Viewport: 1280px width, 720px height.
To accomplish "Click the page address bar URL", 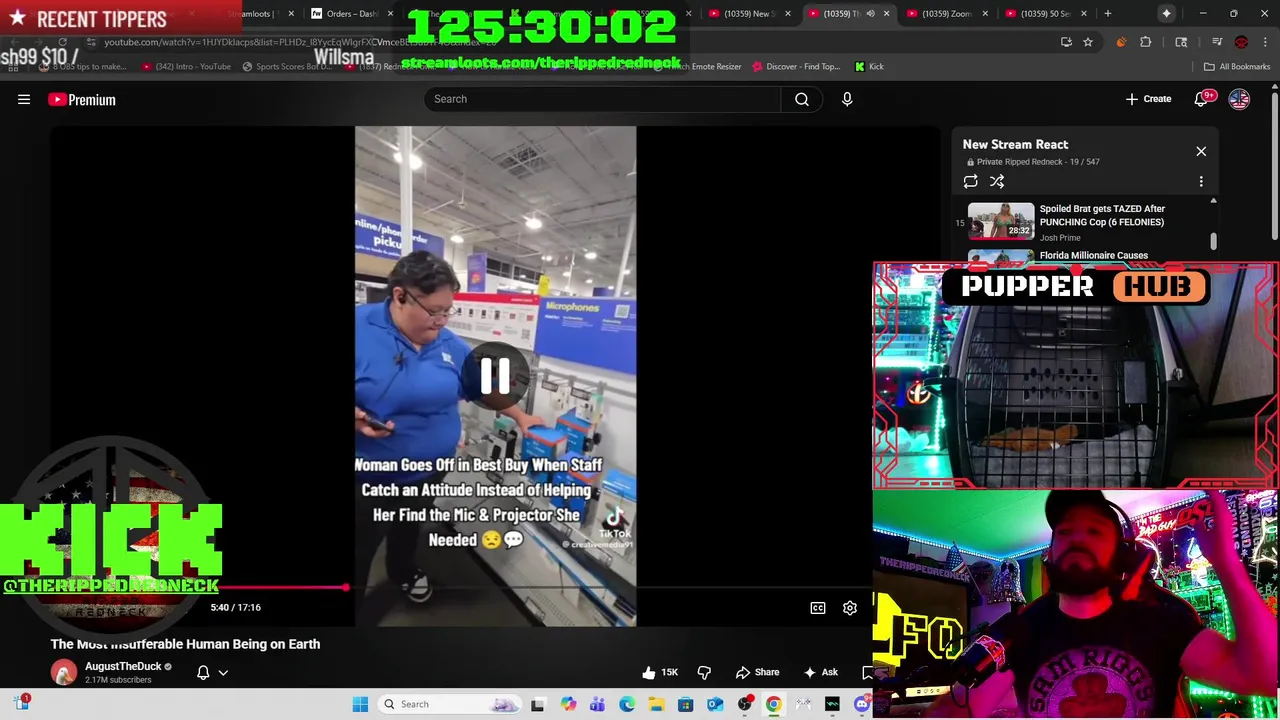I will [x=300, y=42].
